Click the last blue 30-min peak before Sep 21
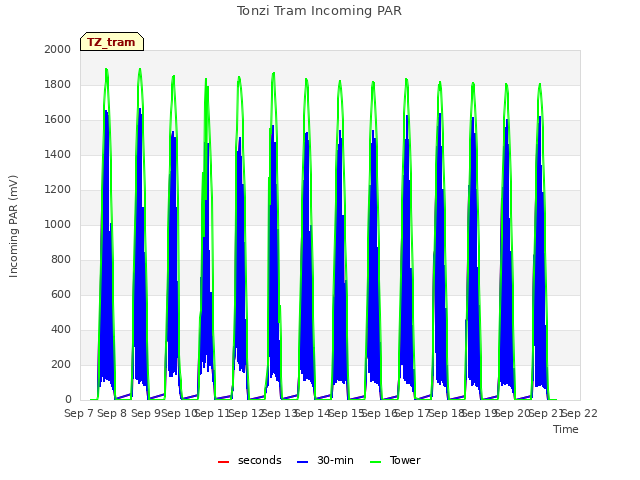 pyautogui.click(x=540, y=117)
